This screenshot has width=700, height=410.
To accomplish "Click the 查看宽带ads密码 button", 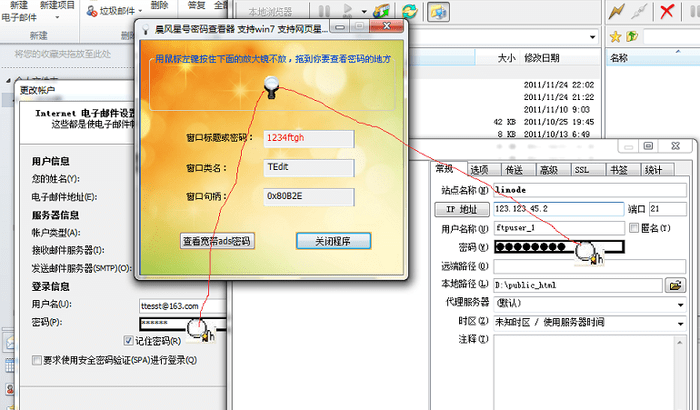I will click(217, 241).
